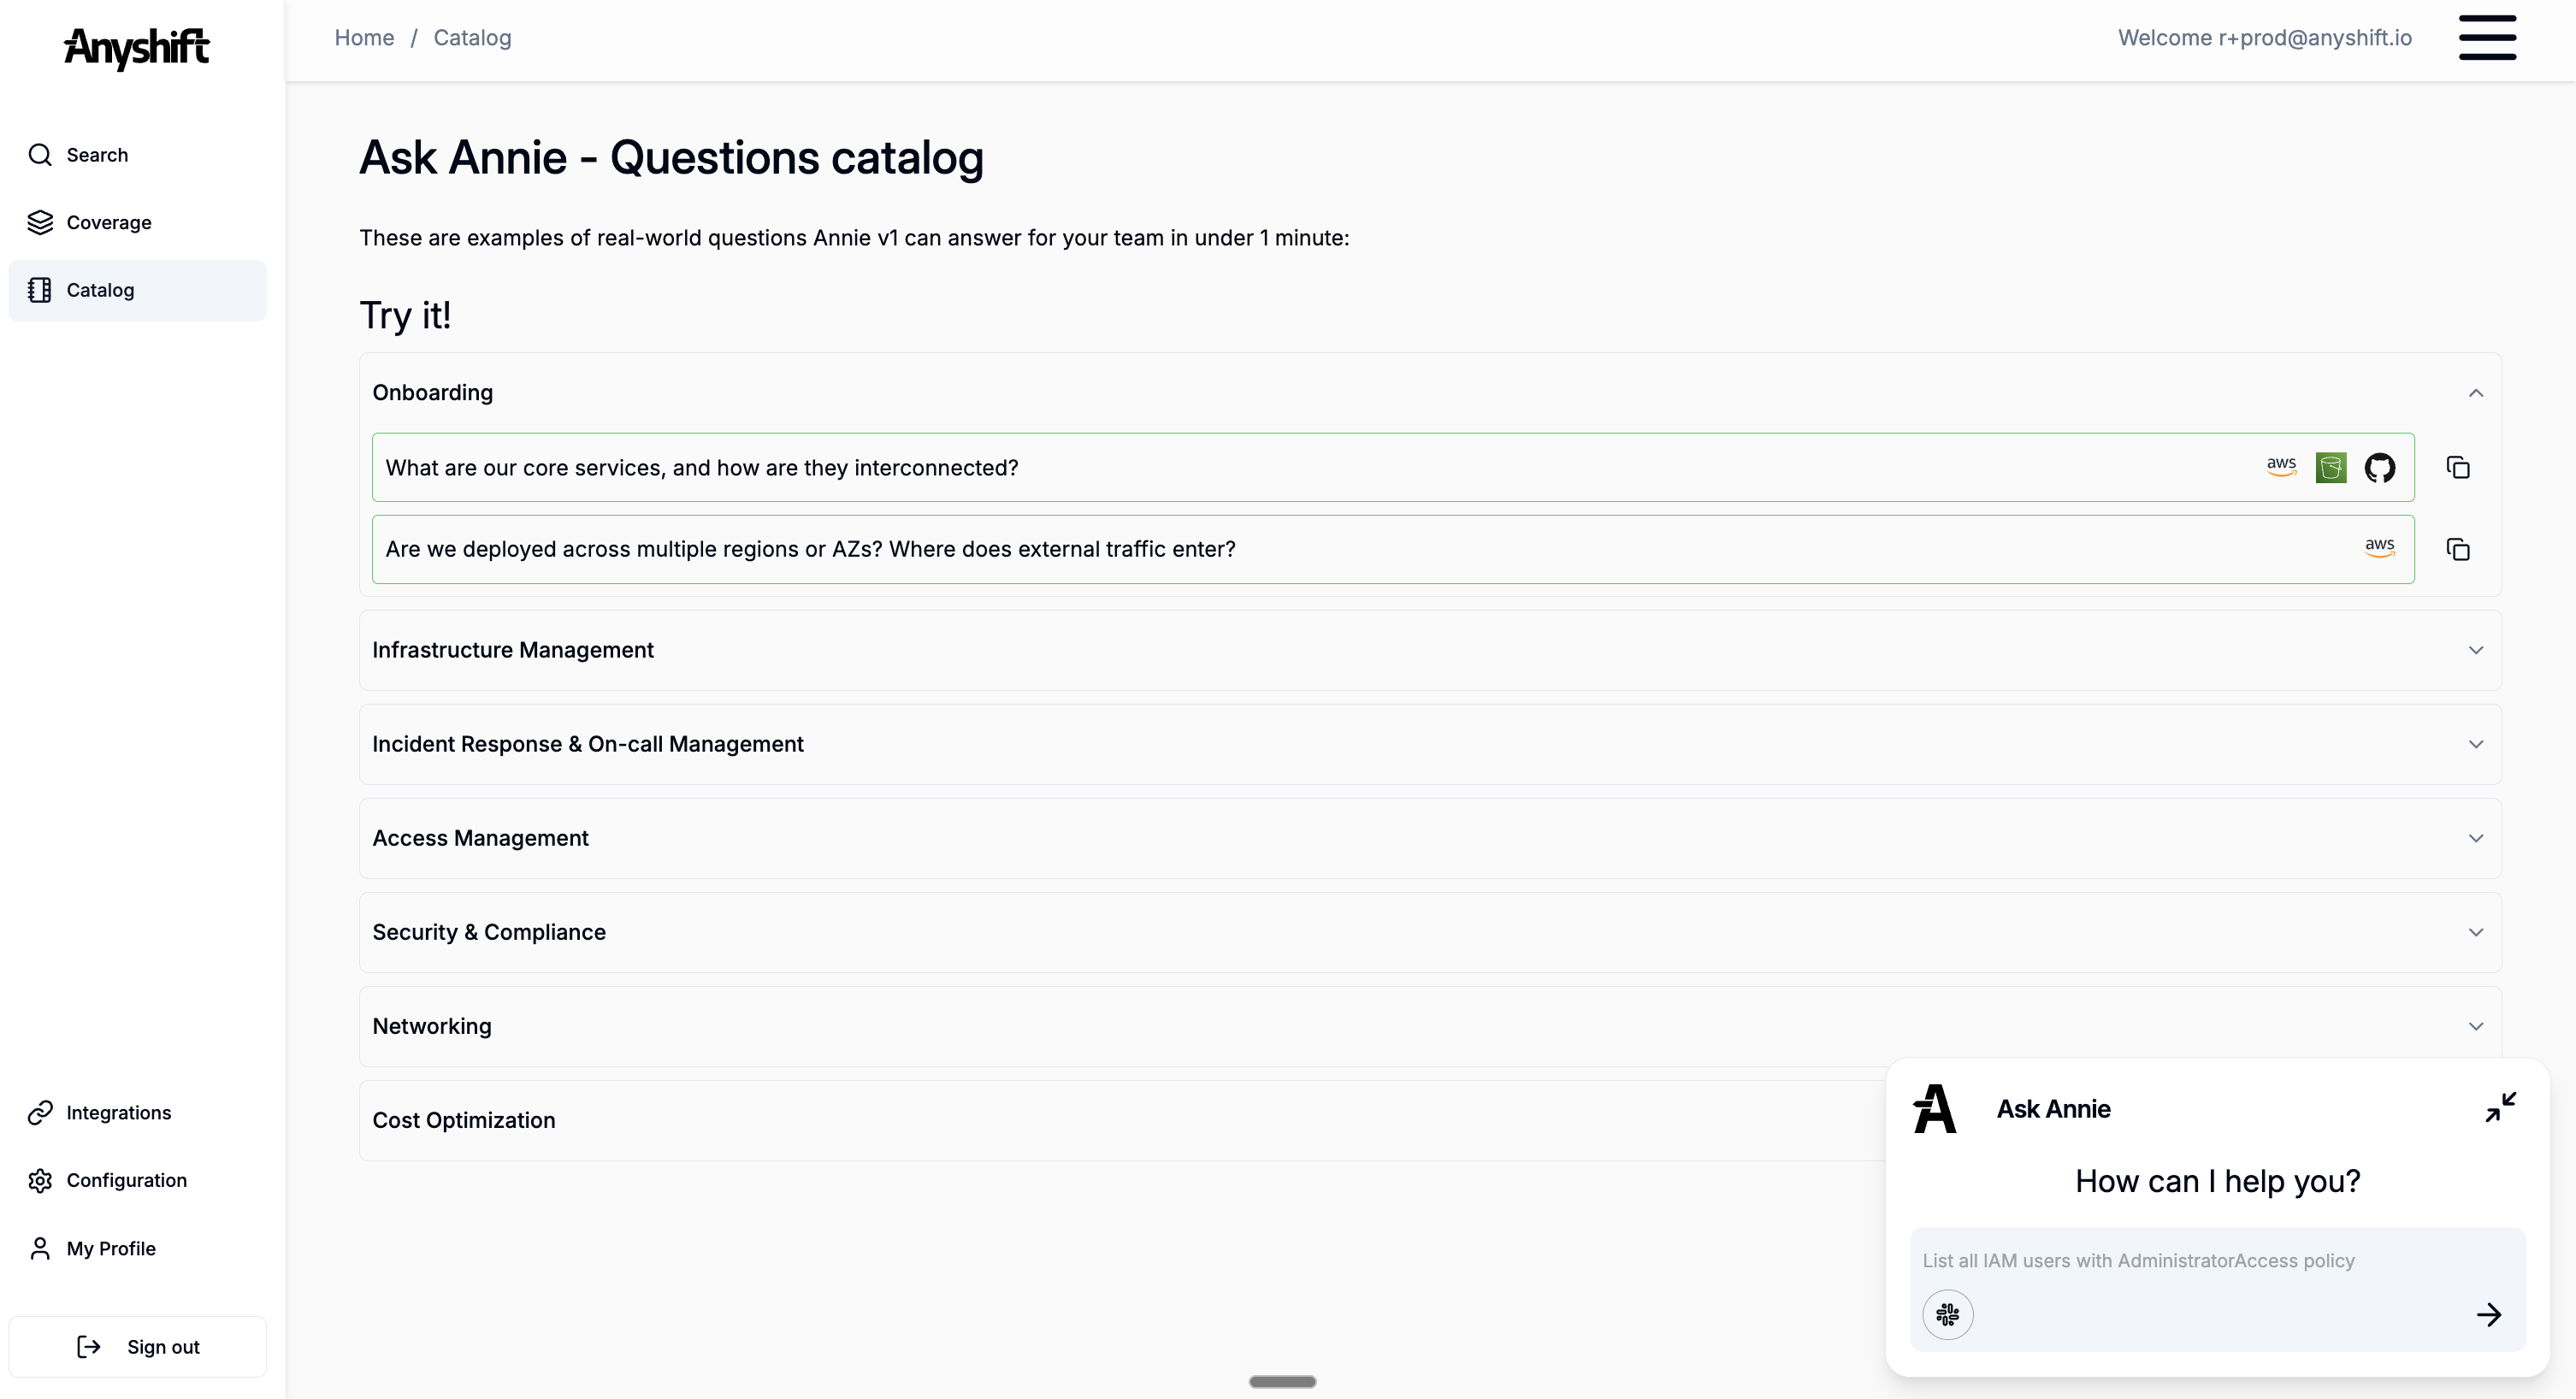Click the GitHub icon on first question

click(x=2379, y=467)
